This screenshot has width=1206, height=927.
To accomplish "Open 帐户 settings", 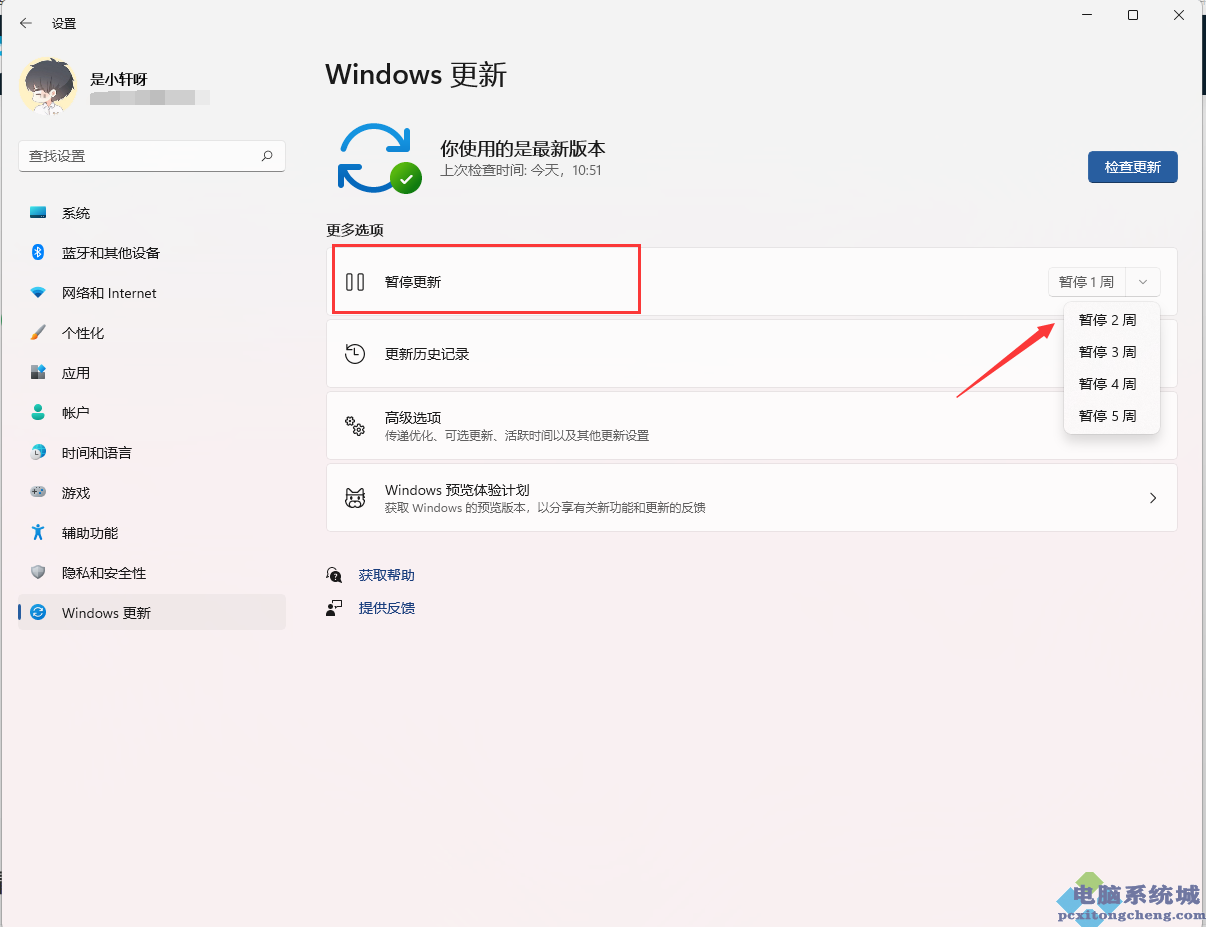I will click(x=152, y=413).
